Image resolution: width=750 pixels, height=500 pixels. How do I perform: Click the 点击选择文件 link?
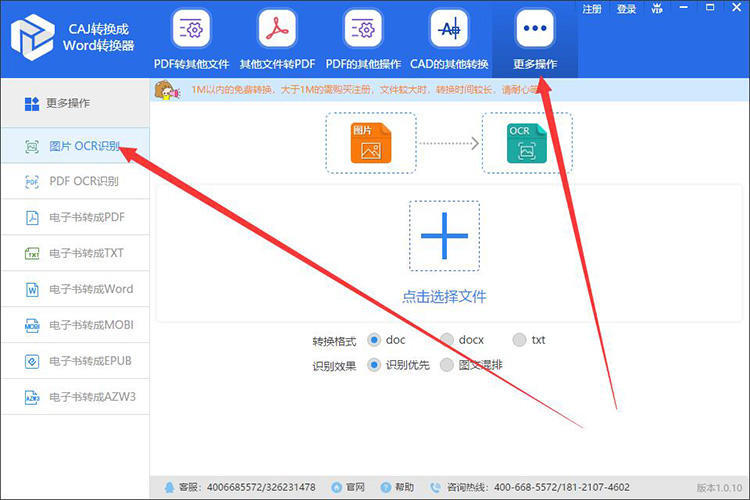click(x=444, y=297)
